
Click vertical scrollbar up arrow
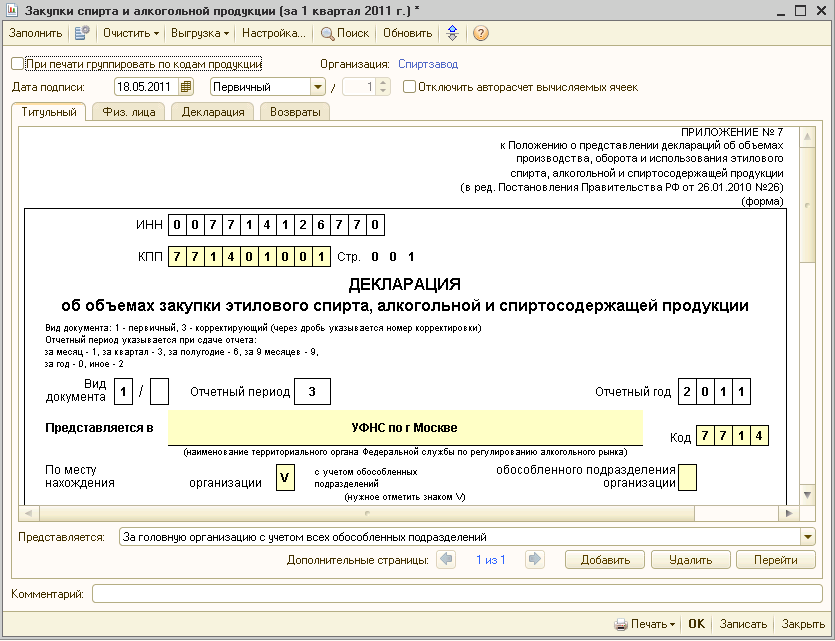click(807, 137)
